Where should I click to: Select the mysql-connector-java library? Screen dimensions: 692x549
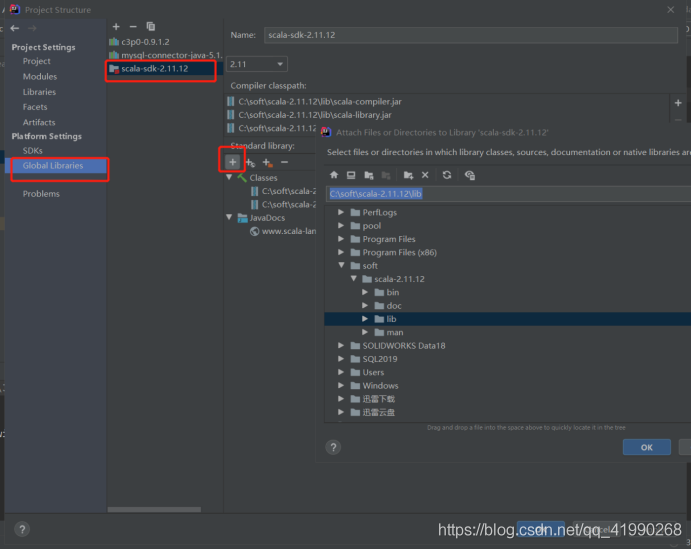point(164,55)
